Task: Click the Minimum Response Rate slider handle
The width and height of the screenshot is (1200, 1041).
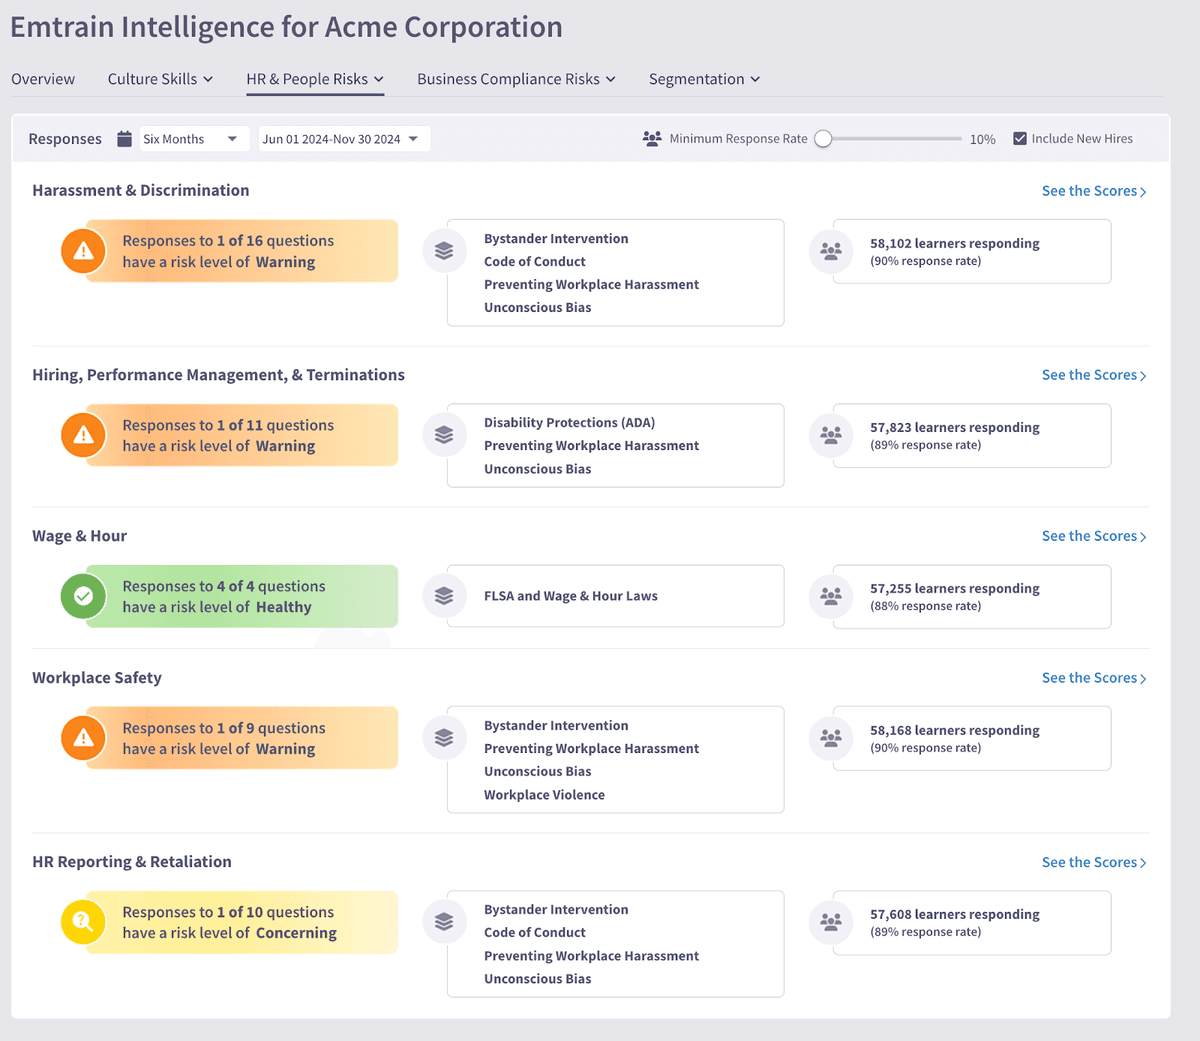Action: coord(823,139)
